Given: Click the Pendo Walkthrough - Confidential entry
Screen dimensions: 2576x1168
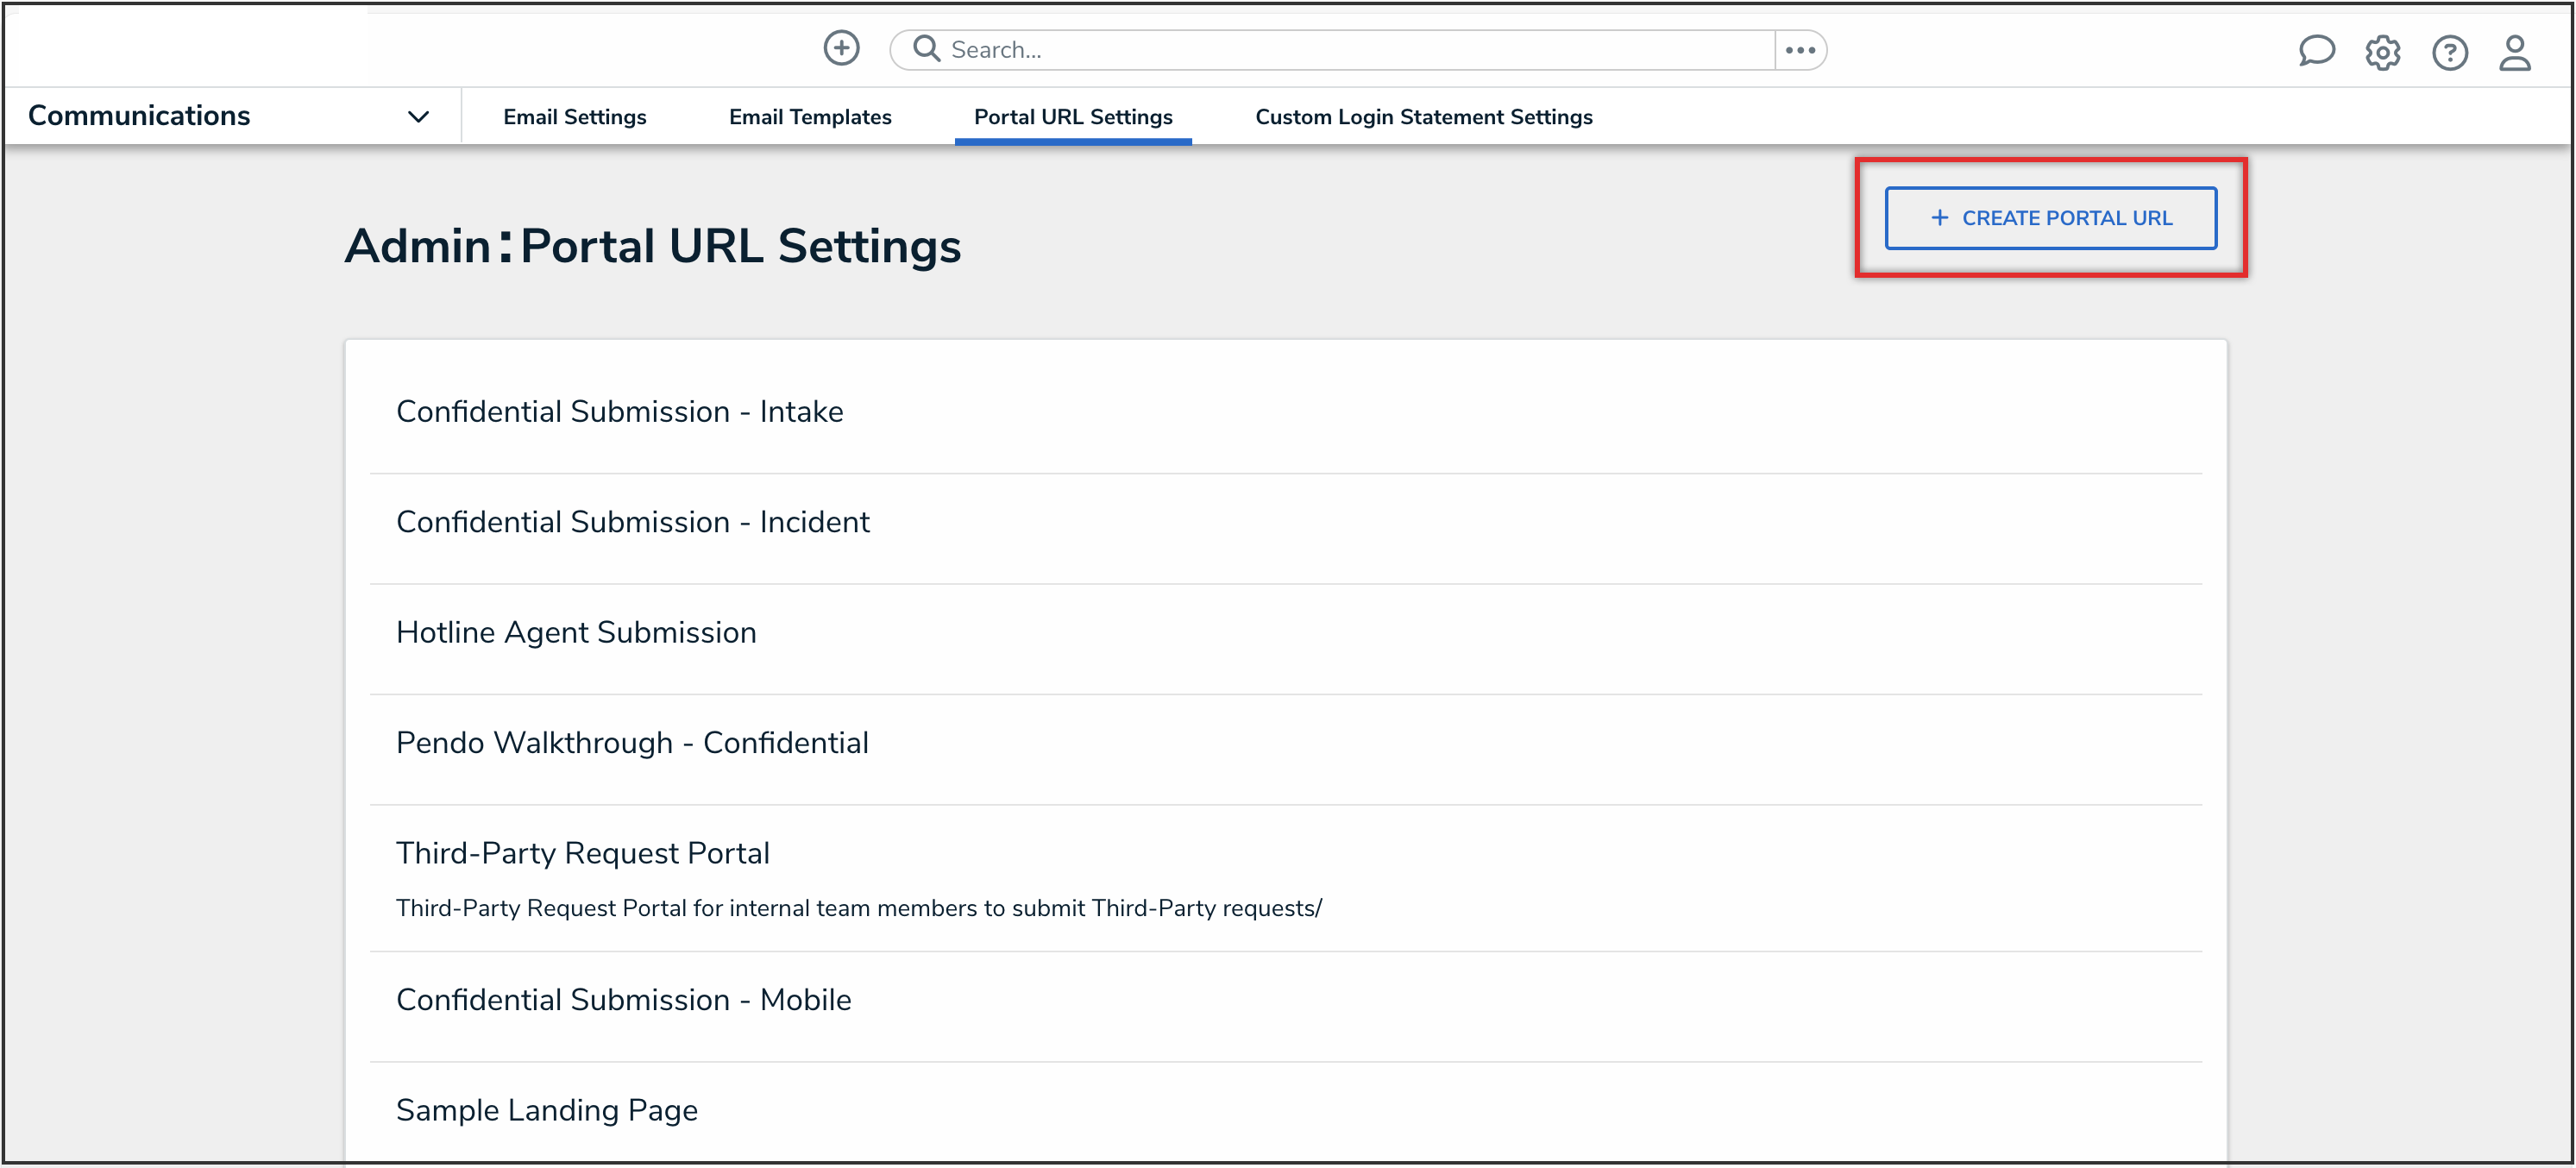Looking at the screenshot, I should point(632,742).
